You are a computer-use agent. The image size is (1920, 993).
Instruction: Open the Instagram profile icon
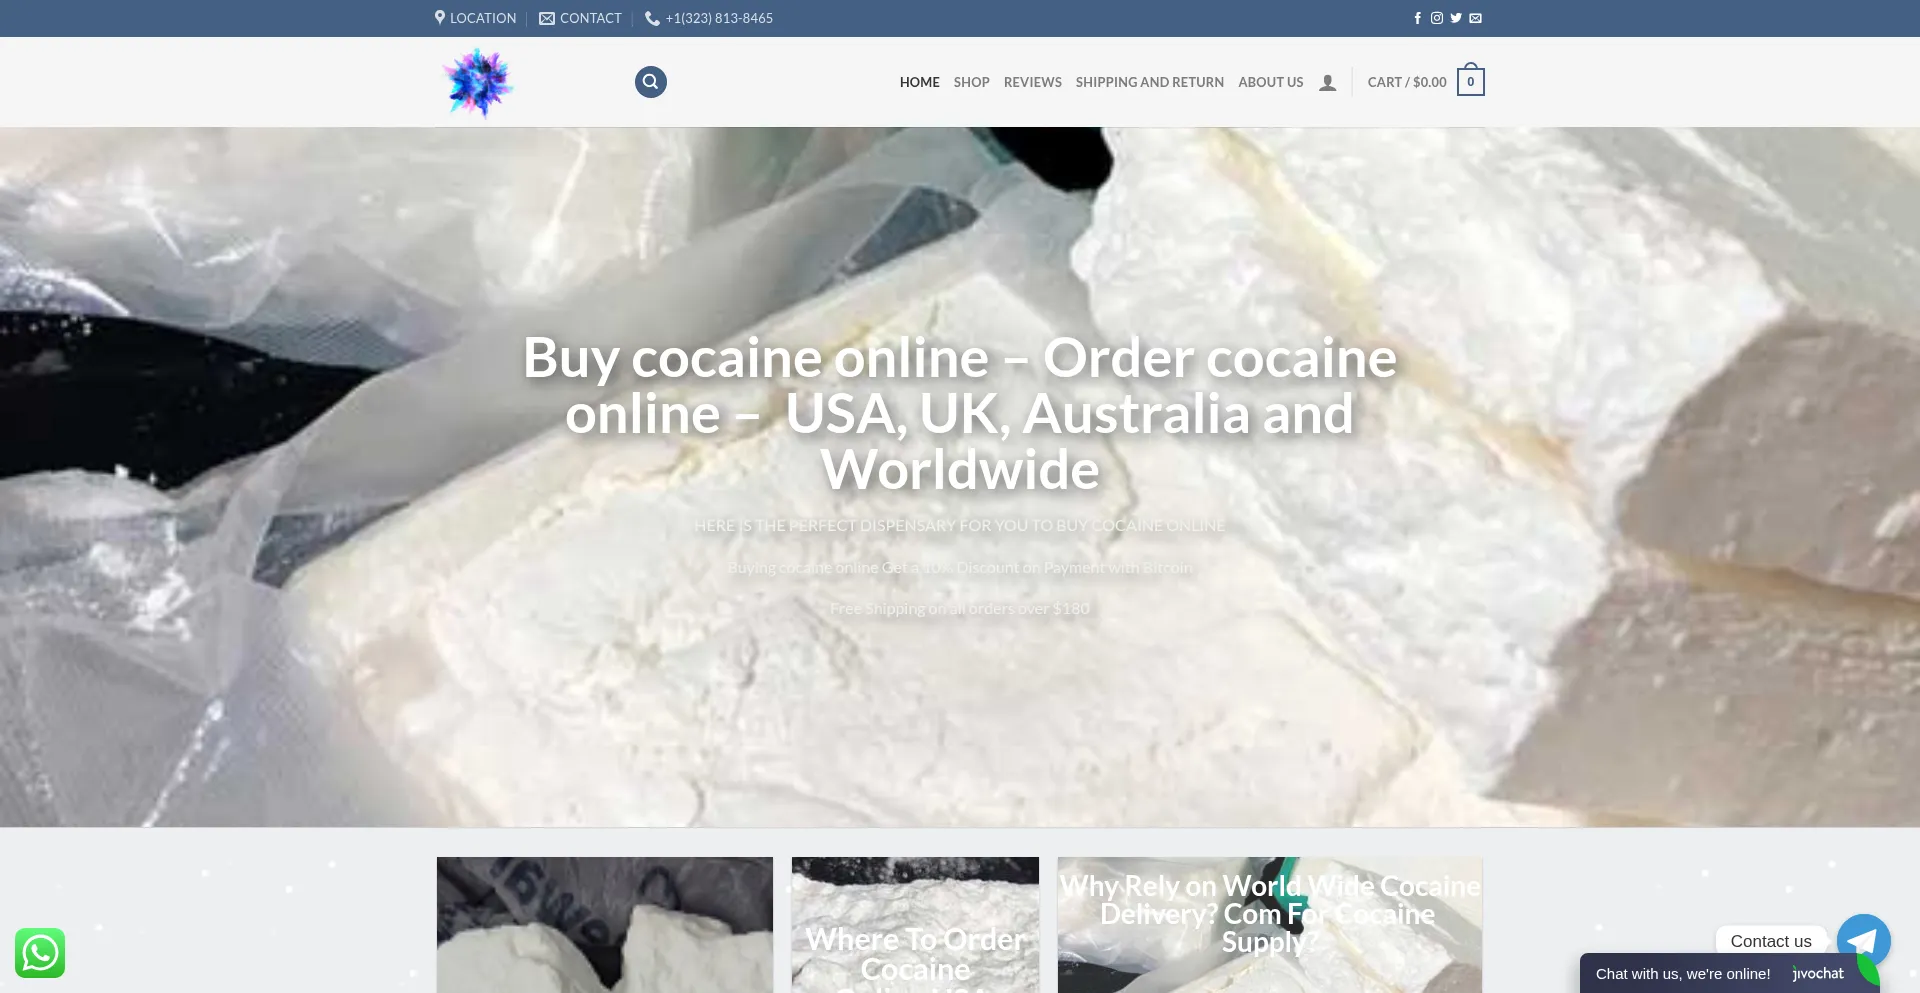click(x=1436, y=18)
